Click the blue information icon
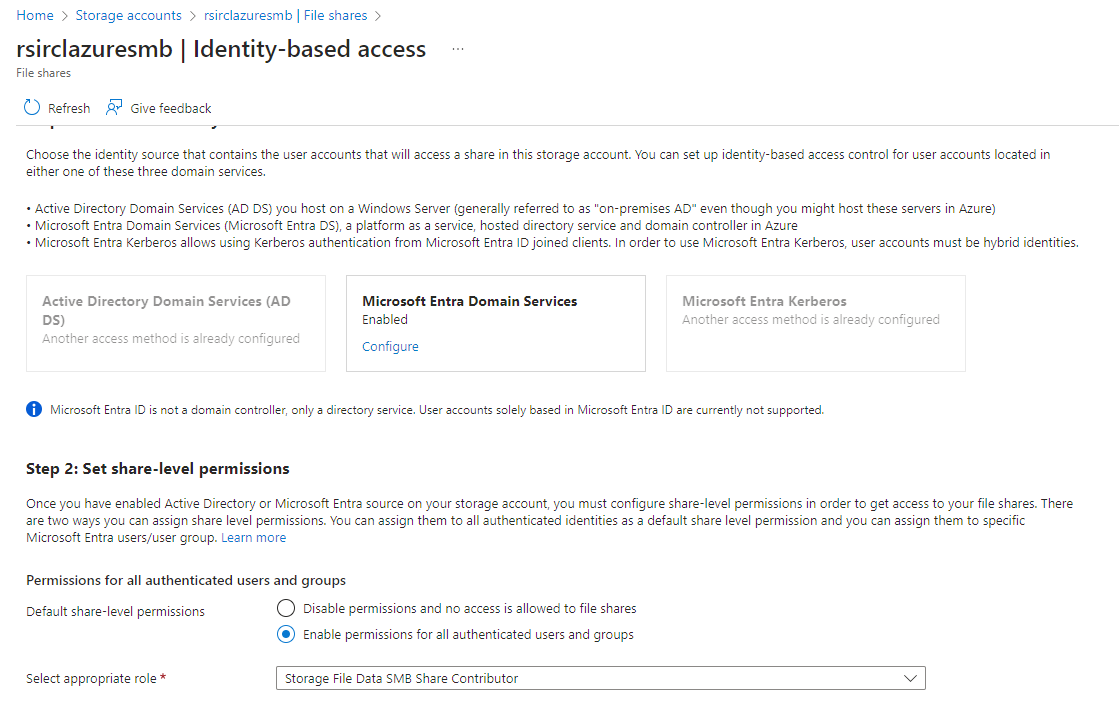The height and width of the screenshot is (723, 1119). tap(34, 410)
